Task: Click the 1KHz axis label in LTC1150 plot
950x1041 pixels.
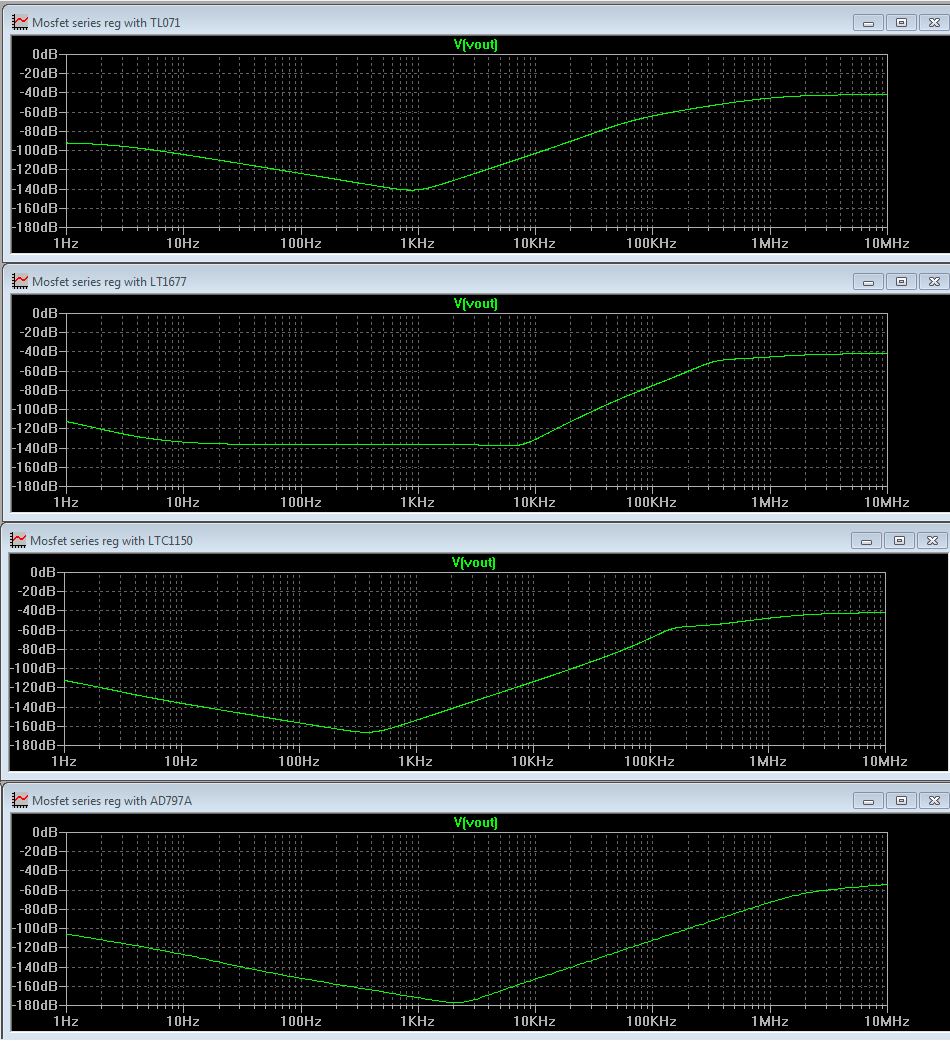Action: point(416,761)
